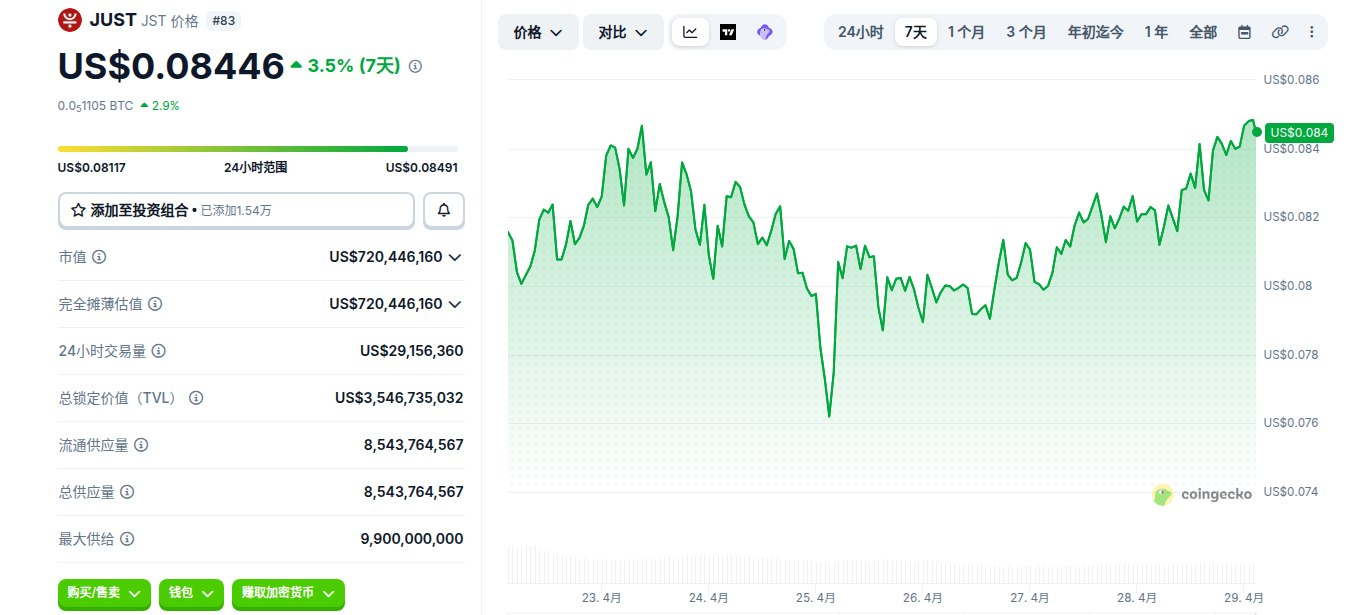Screen dimensions: 1360x615
Task: Click info icon next to 总供应量
Action: pos(127,492)
